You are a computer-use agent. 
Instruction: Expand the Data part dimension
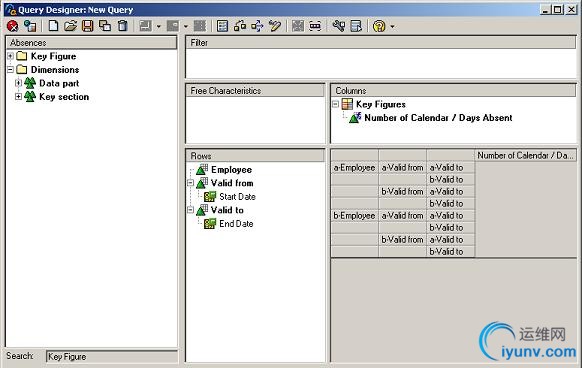click(x=18, y=83)
